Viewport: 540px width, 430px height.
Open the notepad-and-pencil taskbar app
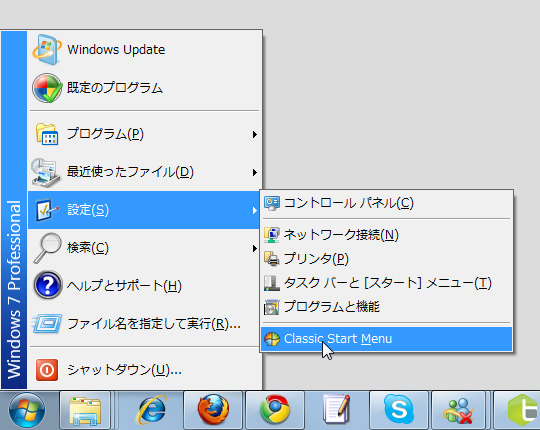pyautogui.click(x=336, y=410)
